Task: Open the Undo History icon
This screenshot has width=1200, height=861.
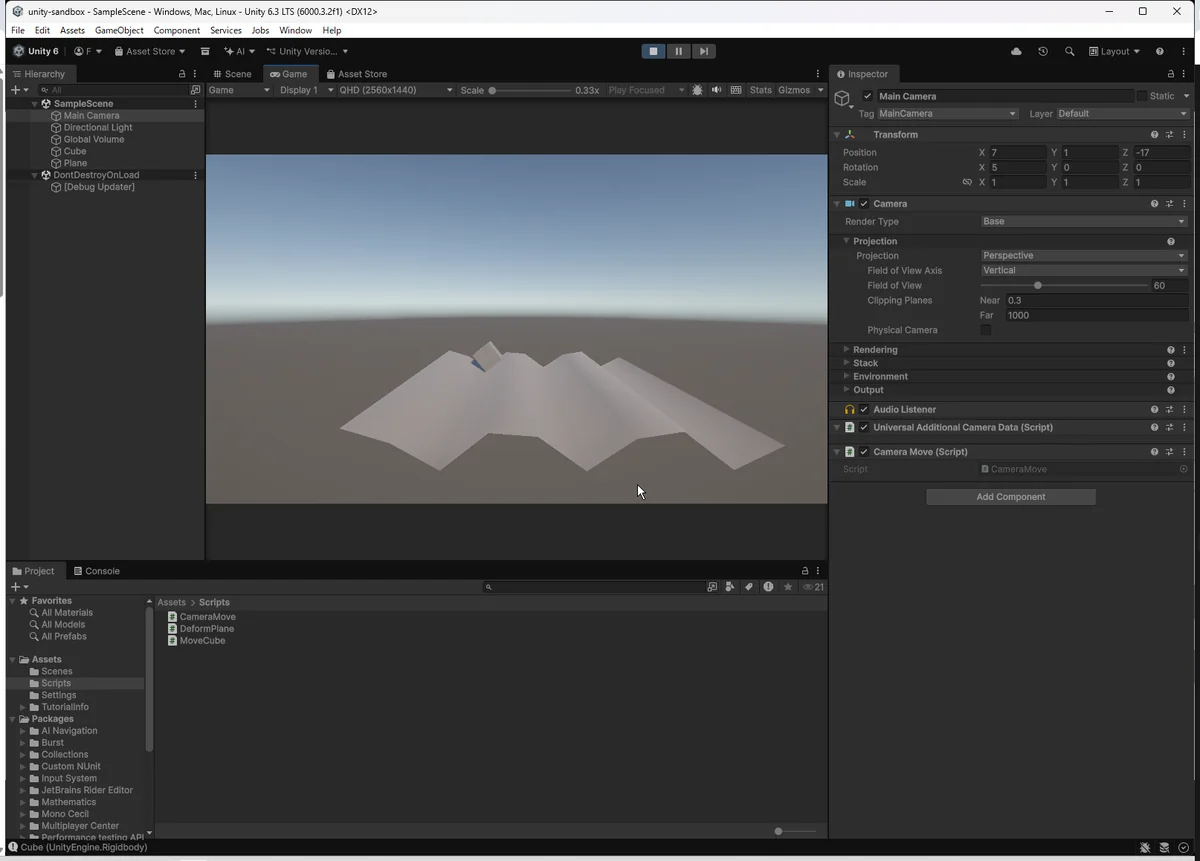Action: coord(1043,51)
